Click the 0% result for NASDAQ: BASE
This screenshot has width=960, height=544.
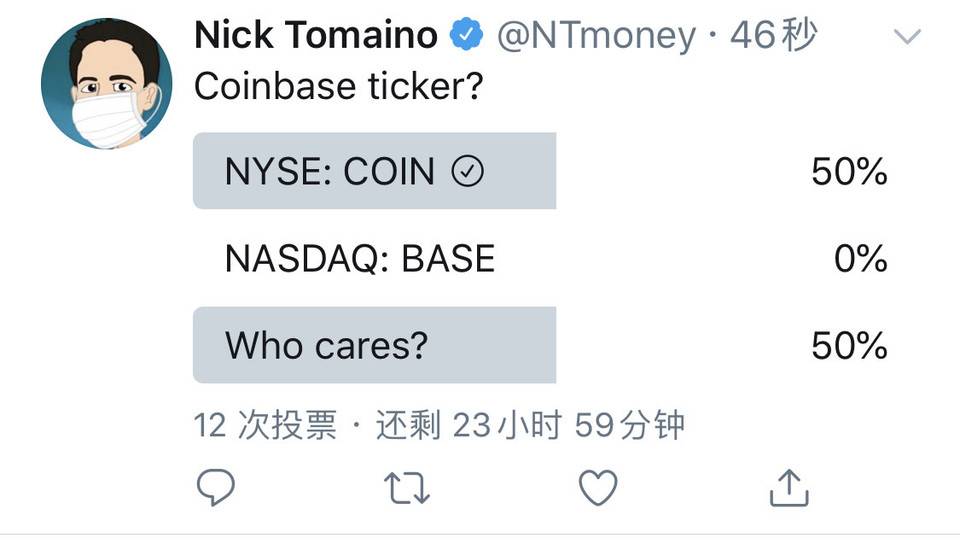point(860,260)
